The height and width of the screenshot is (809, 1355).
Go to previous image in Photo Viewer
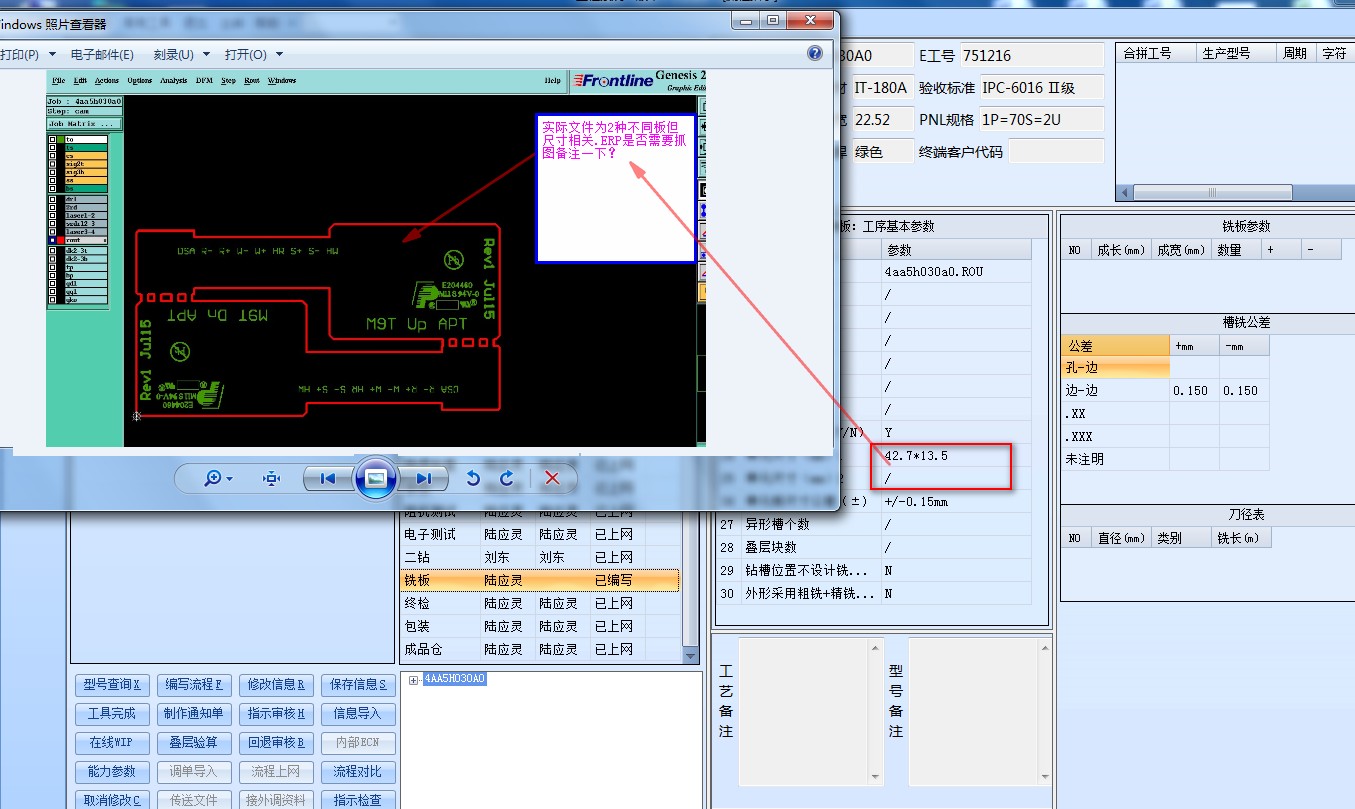(x=328, y=478)
